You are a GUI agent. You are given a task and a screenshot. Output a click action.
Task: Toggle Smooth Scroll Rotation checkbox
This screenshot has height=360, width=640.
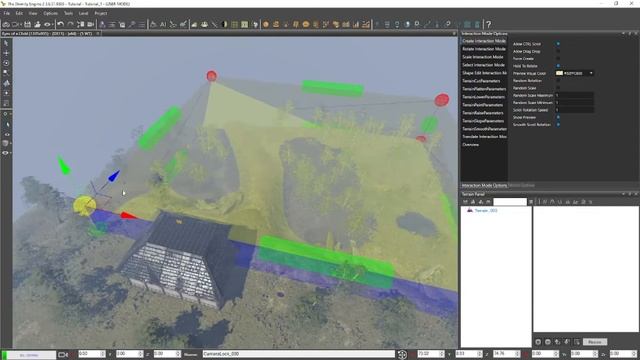558,124
